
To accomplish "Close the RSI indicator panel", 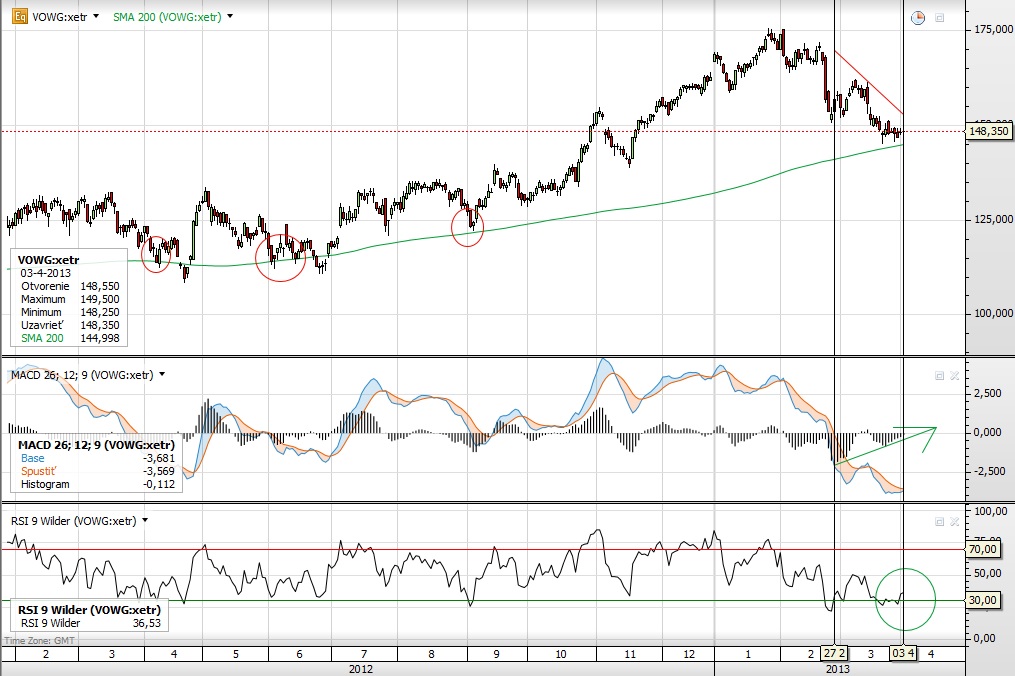I will point(954,521).
